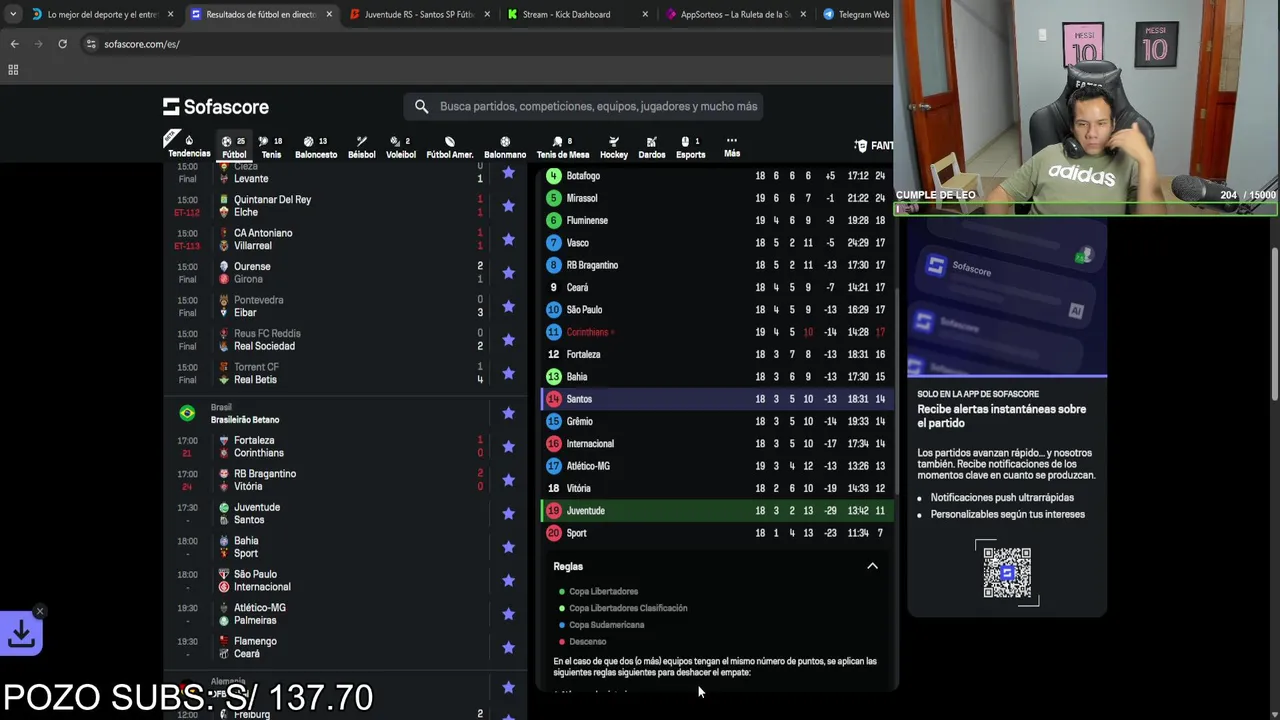
Task: Star the Reus FC Reddis vs Real Sociedad match
Action: tap(508, 340)
